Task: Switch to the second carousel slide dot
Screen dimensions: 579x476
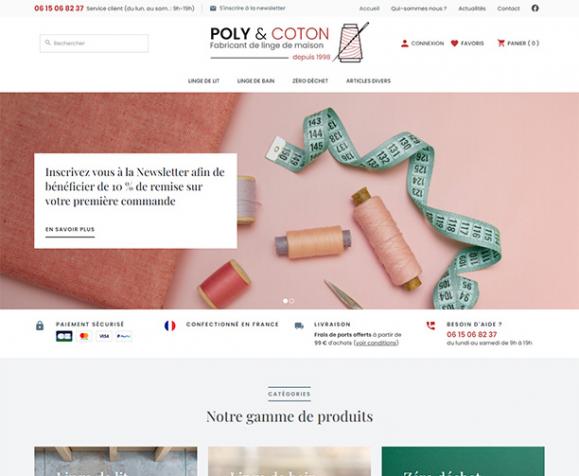Action: pyautogui.click(x=292, y=301)
